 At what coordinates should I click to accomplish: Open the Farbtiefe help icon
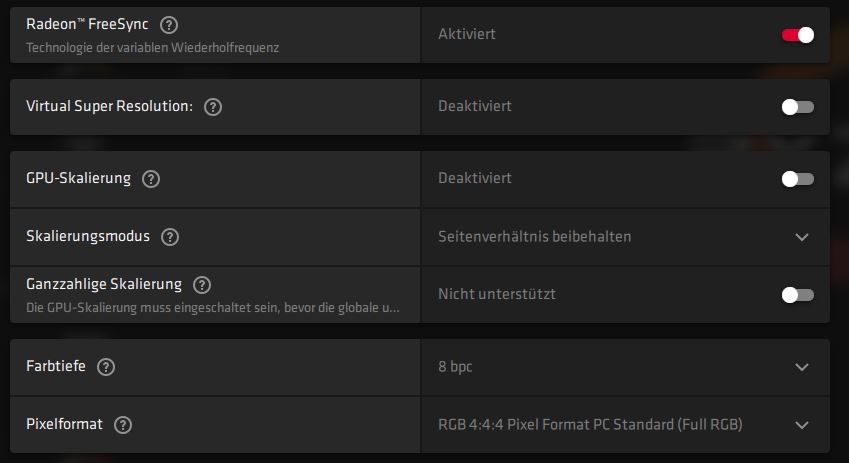click(106, 367)
